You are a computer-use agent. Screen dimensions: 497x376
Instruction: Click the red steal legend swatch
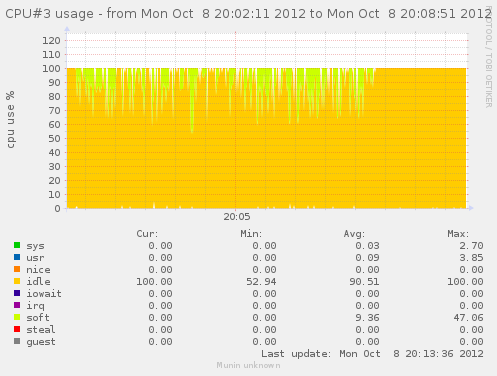(17, 329)
